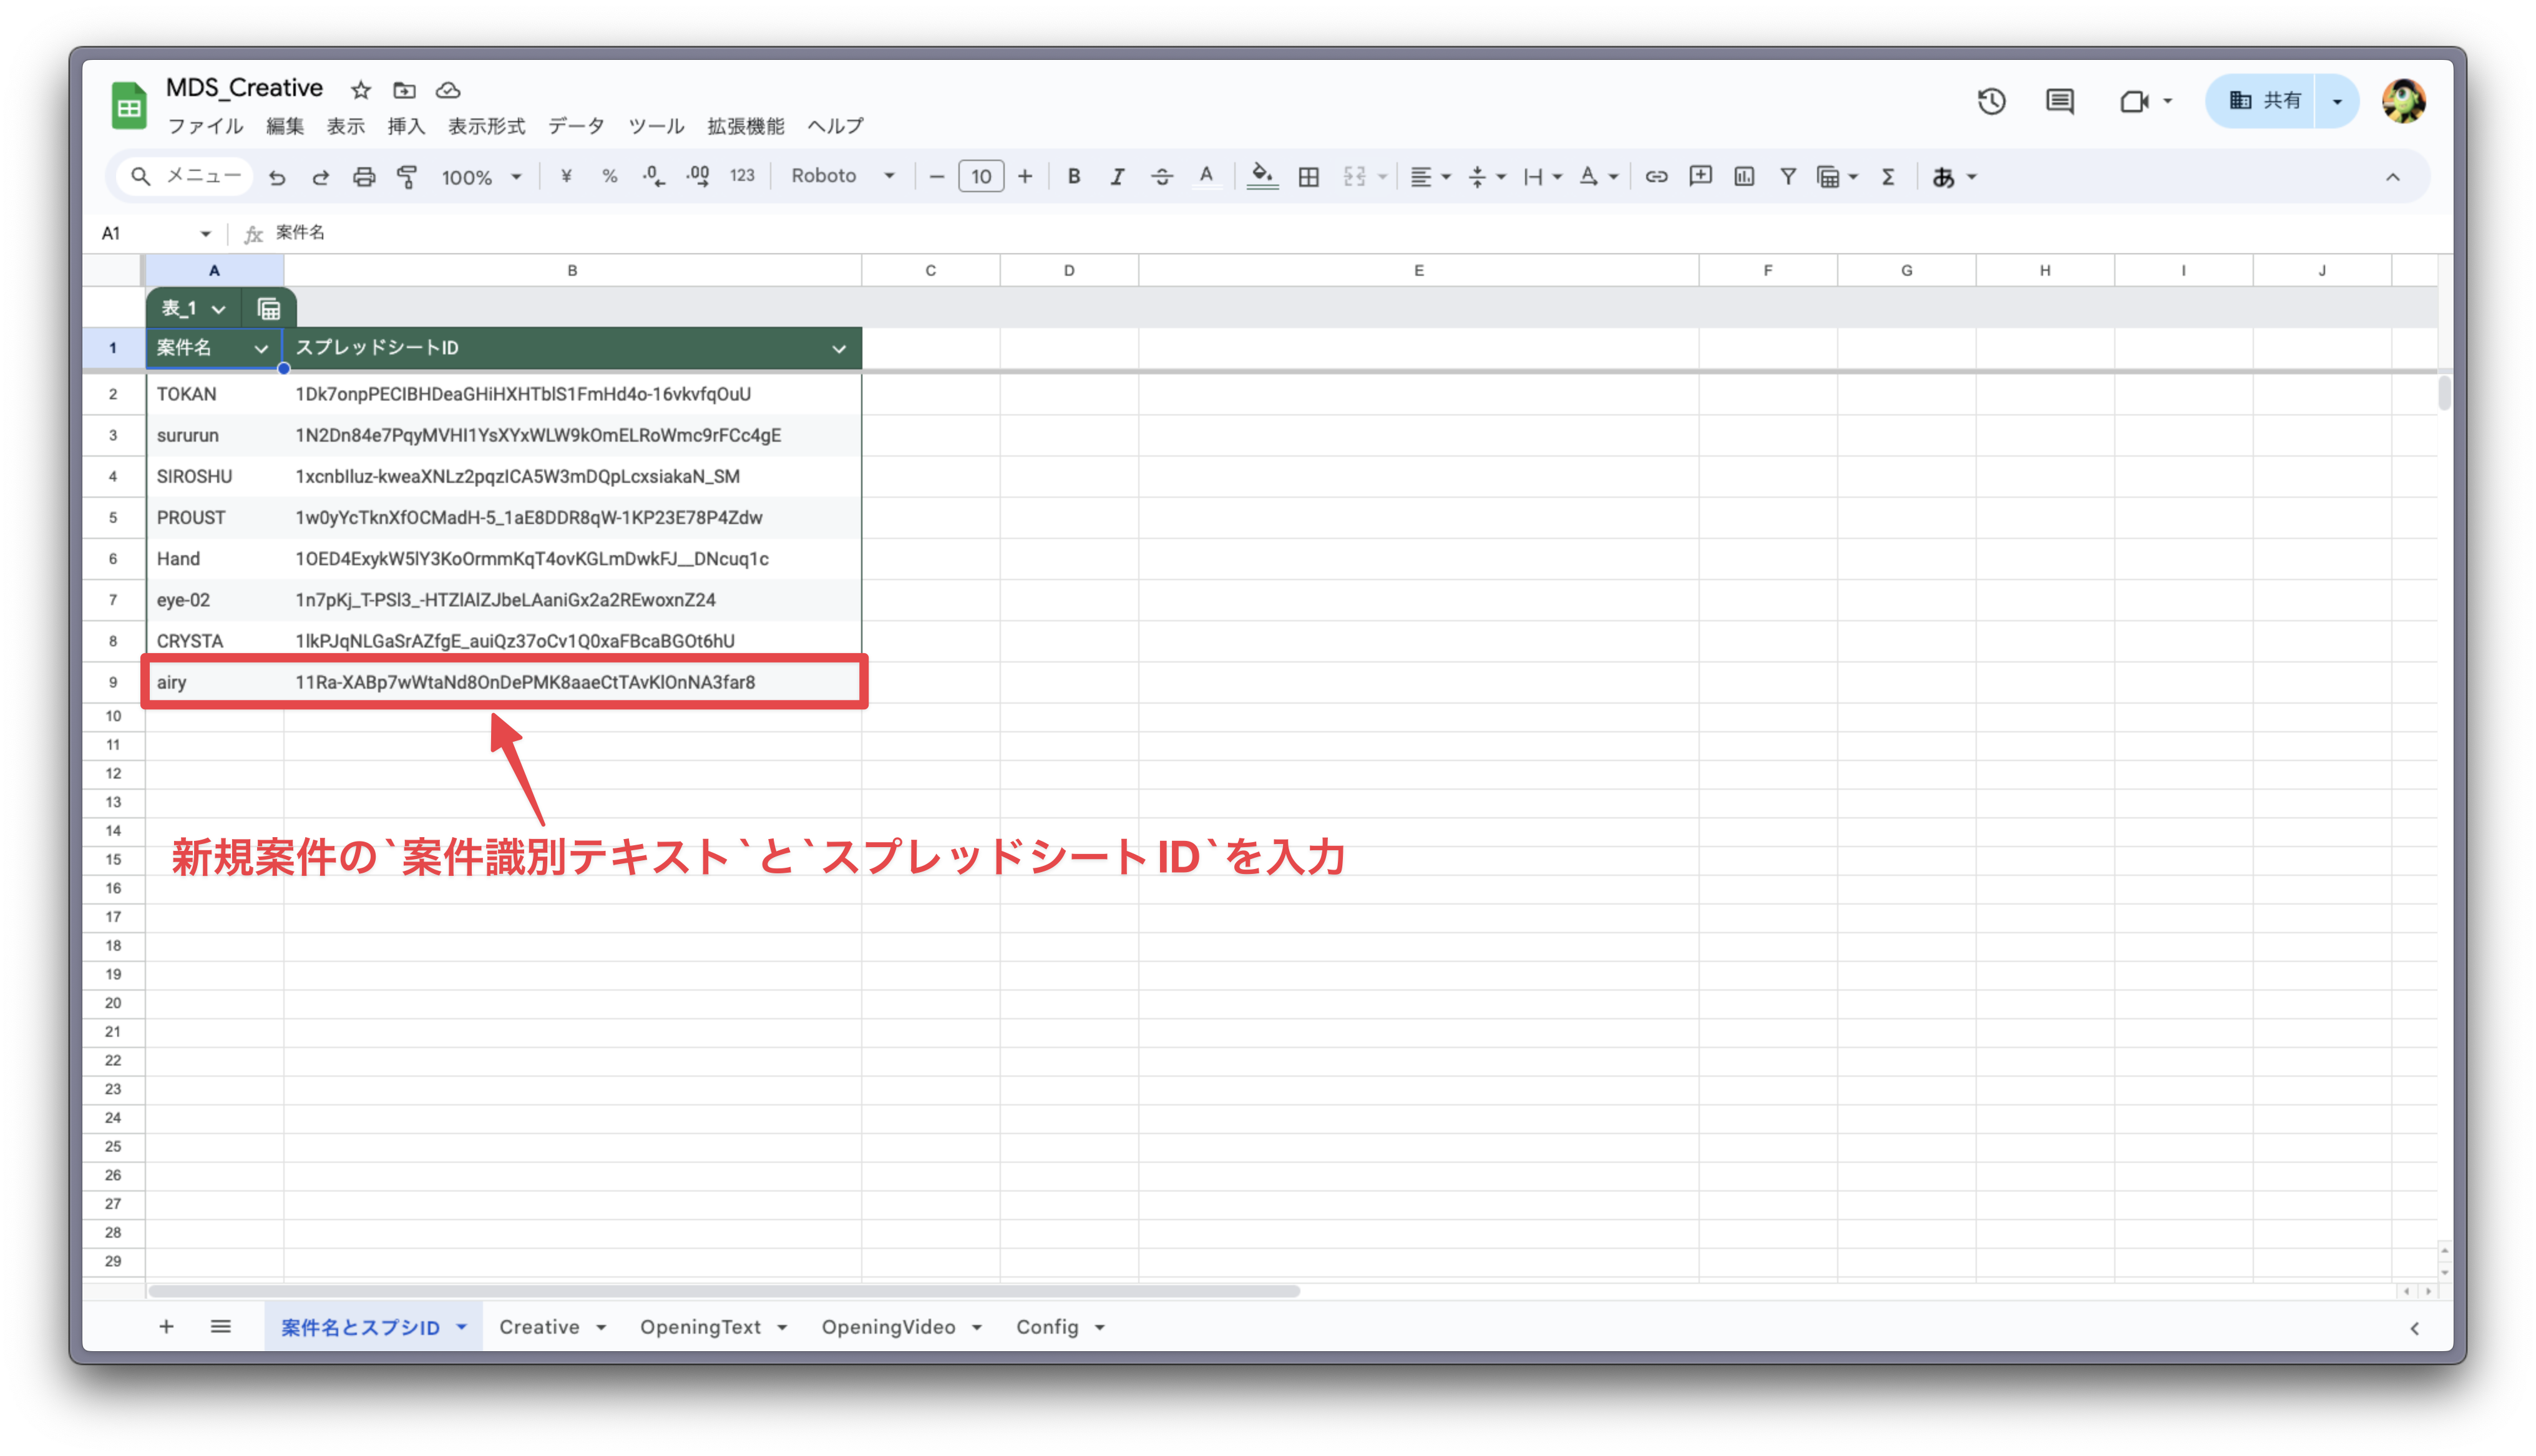This screenshot has height=1456, width=2536.
Task: Click the Print icon in the toolbar
Action: click(x=364, y=176)
